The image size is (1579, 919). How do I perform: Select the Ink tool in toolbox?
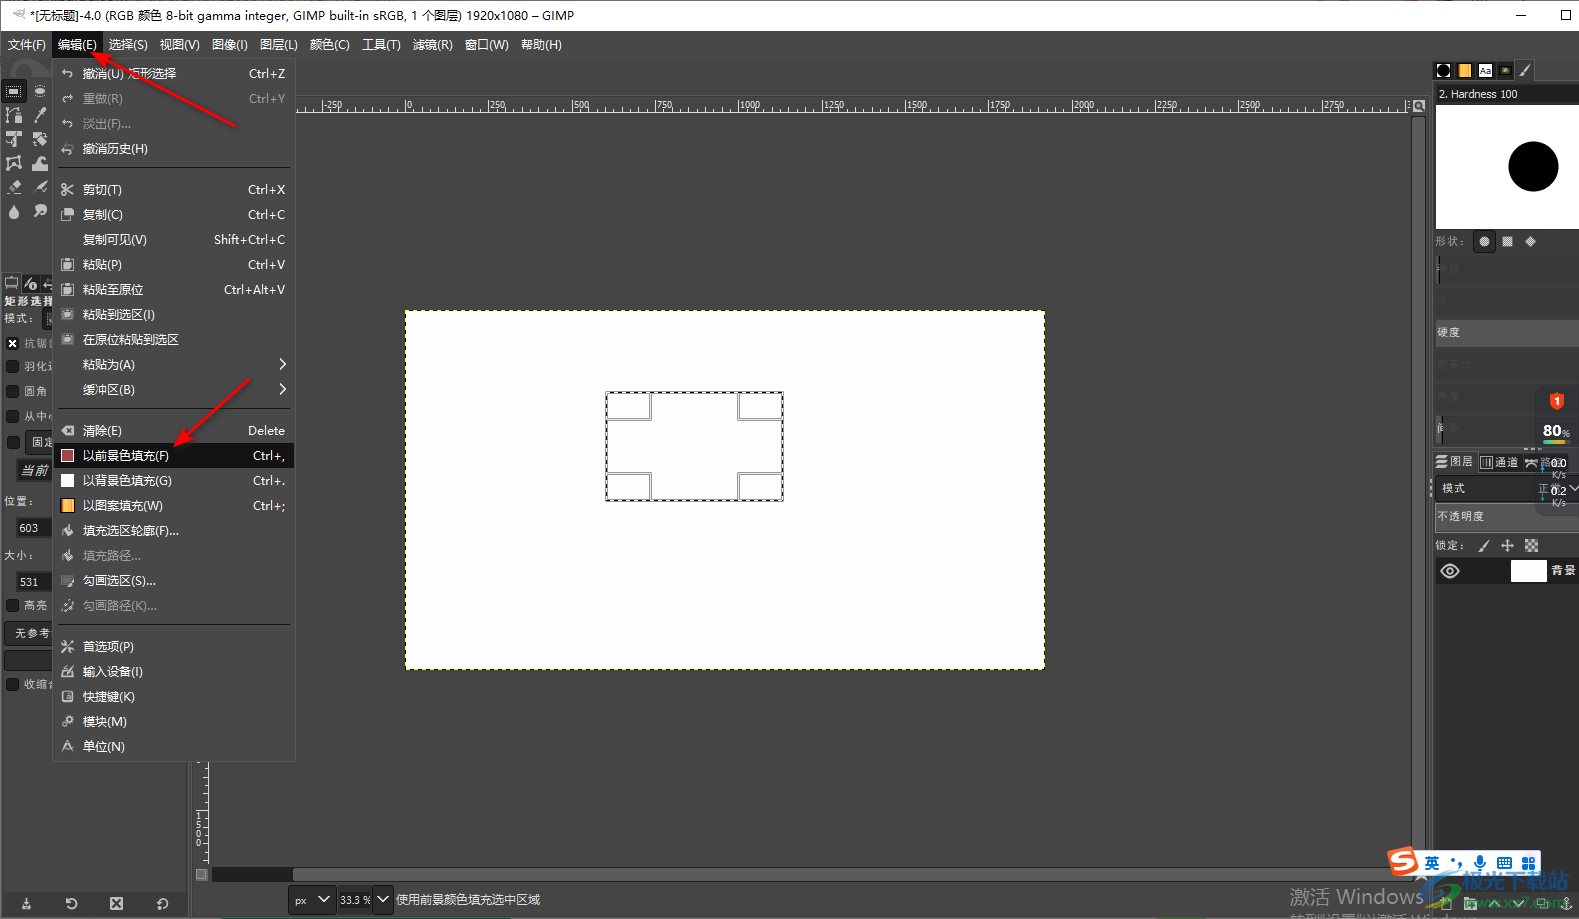point(40,187)
